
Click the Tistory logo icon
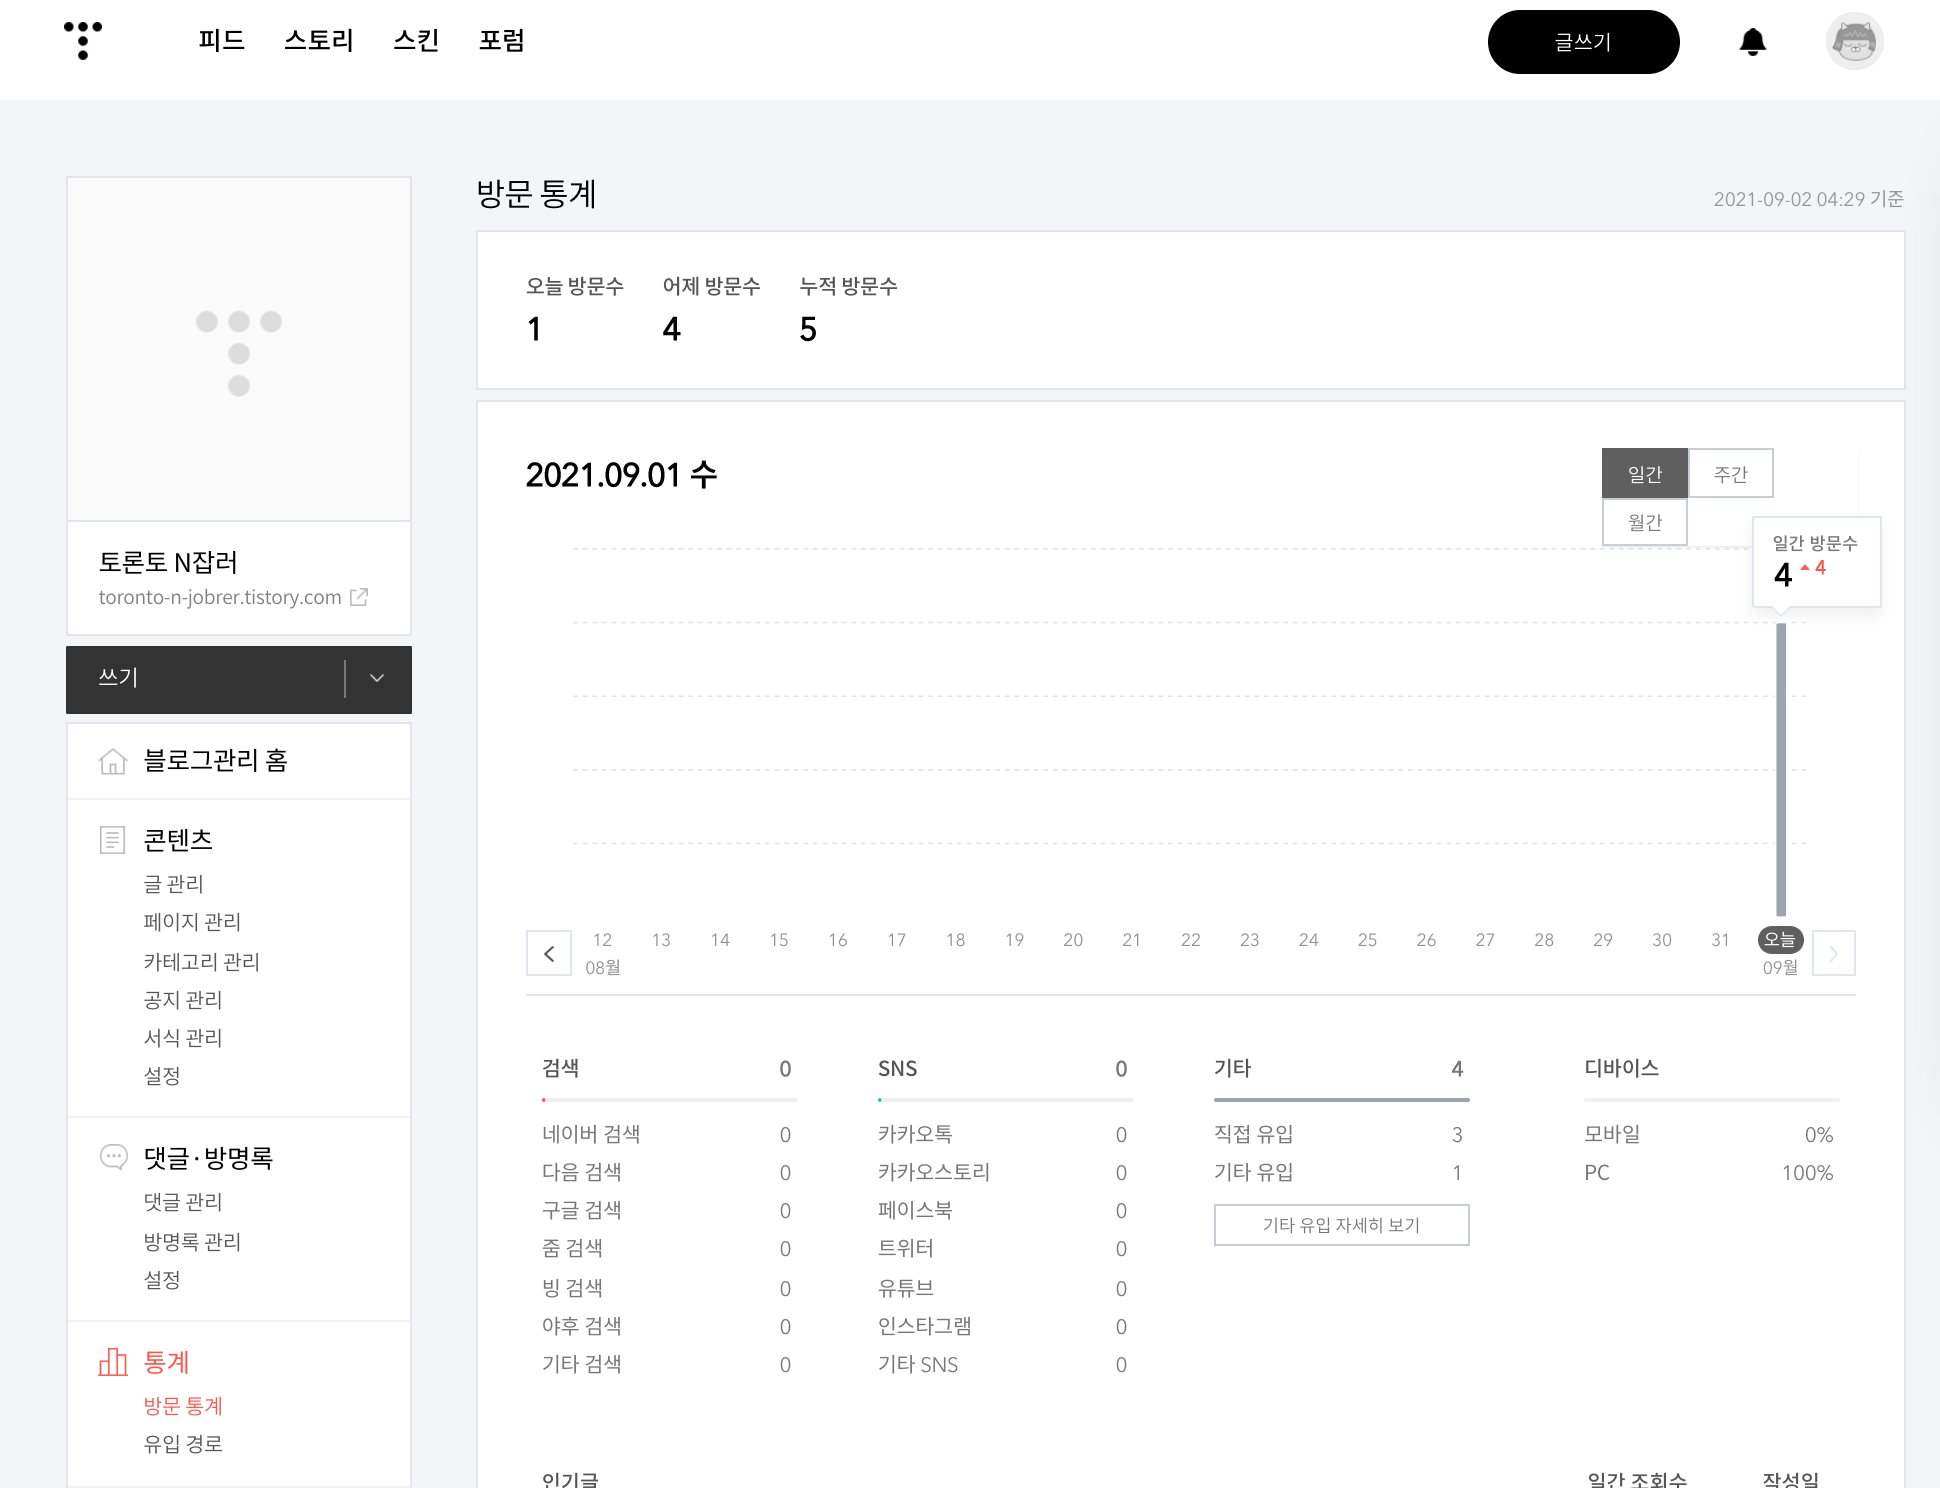click(83, 41)
